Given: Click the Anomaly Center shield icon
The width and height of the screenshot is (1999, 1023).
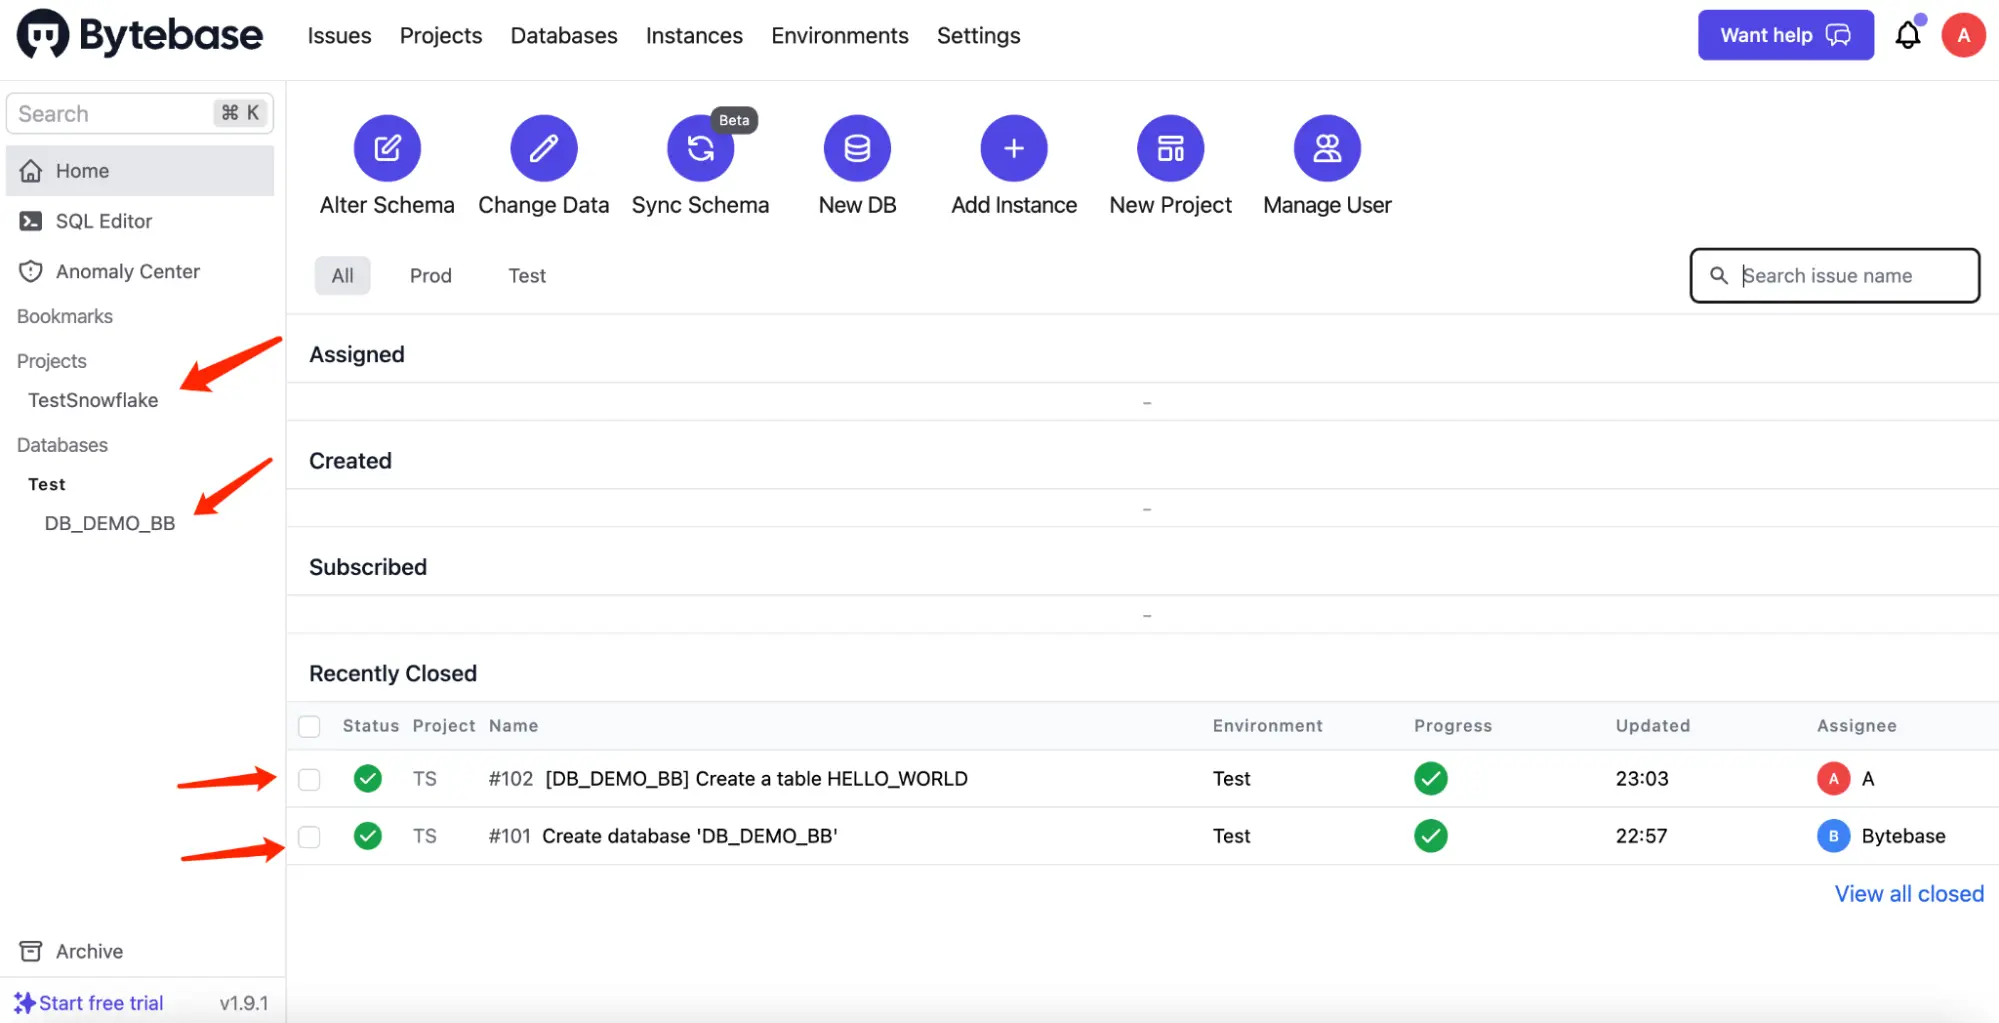Looking at the screenshot, I should click(31, 271).
